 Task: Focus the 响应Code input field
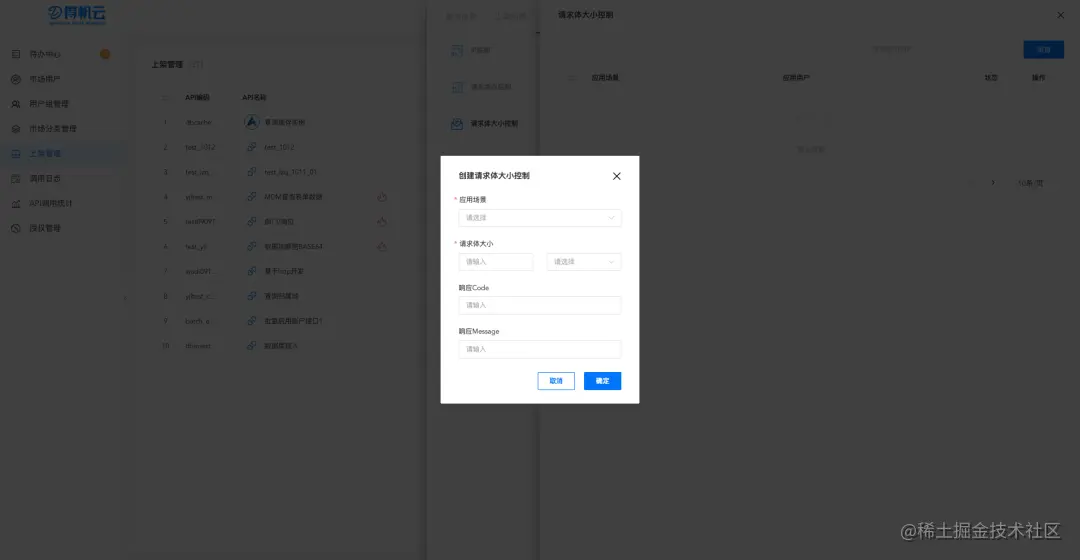coord(539,305)
